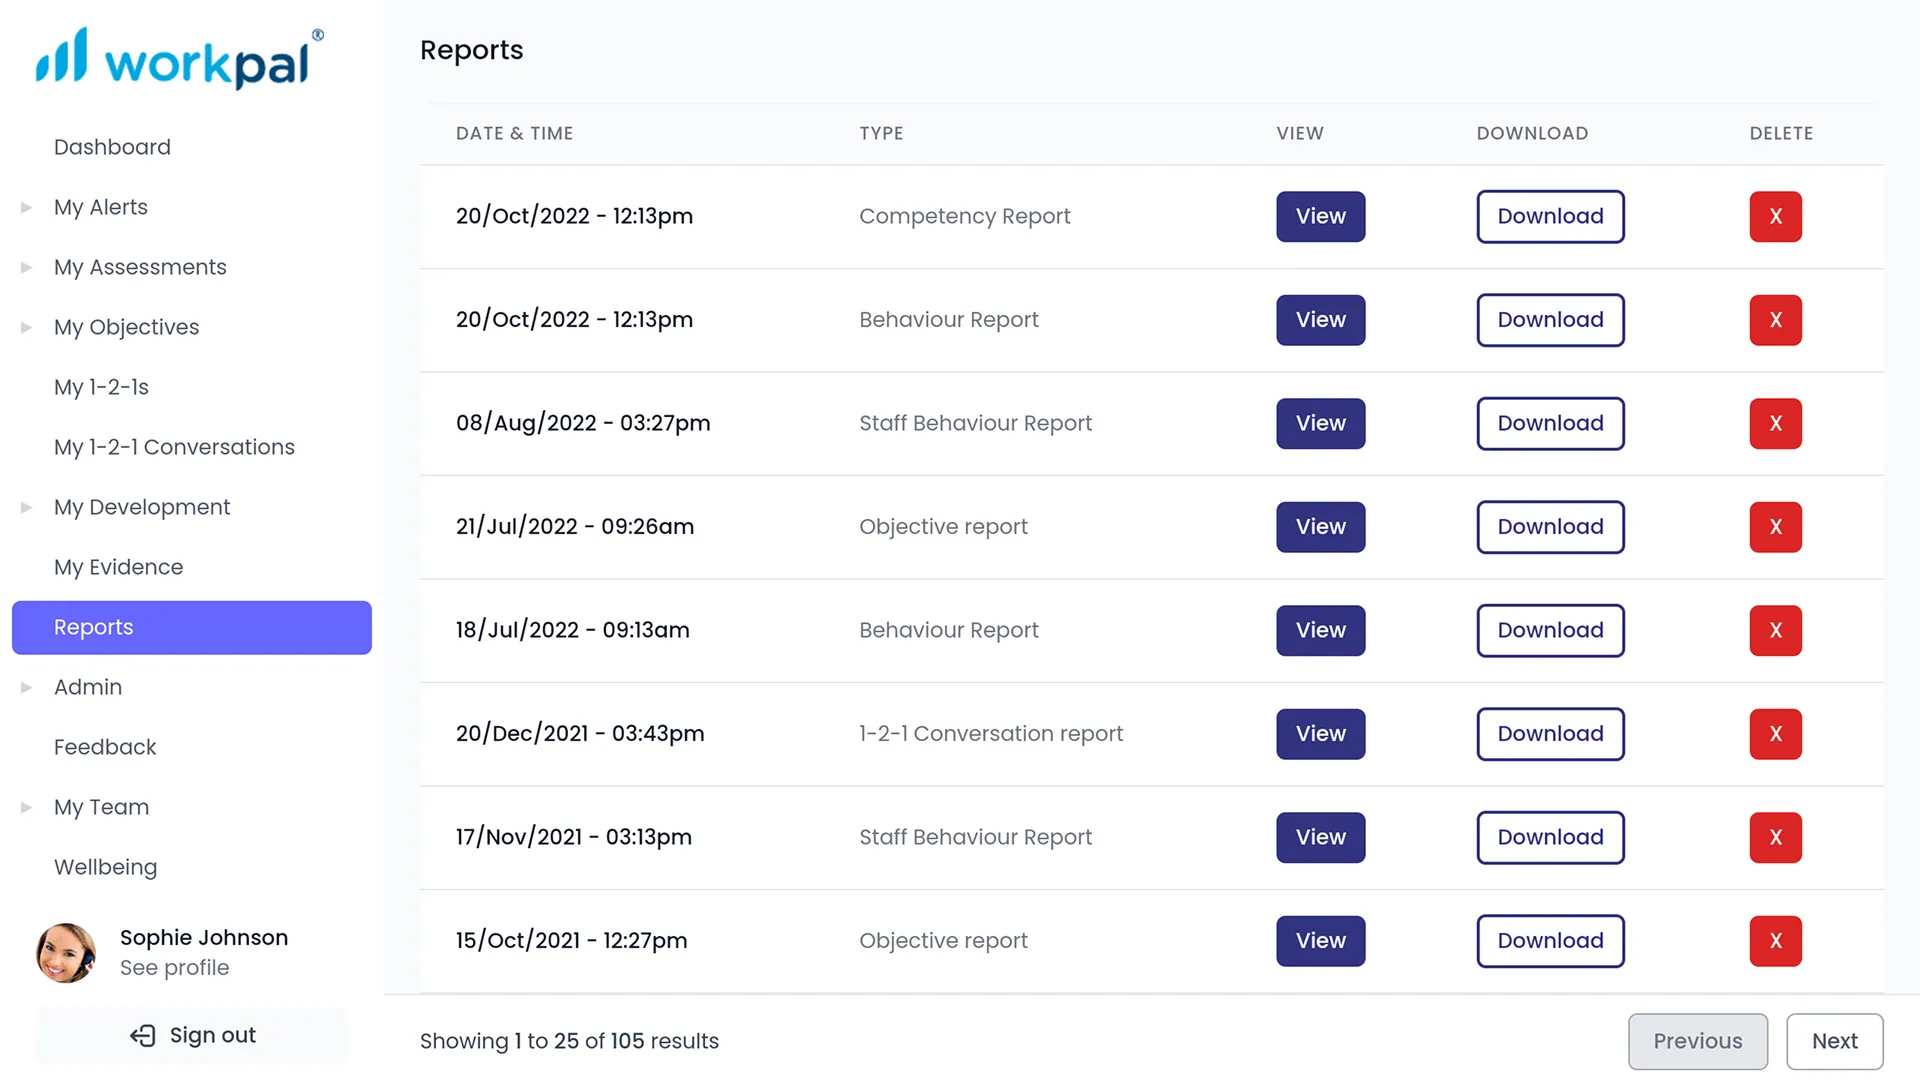Navigate to the Wellbeing section
Image resolution: width=1920 pixels, height=1086 pixels.
(105, 867)
